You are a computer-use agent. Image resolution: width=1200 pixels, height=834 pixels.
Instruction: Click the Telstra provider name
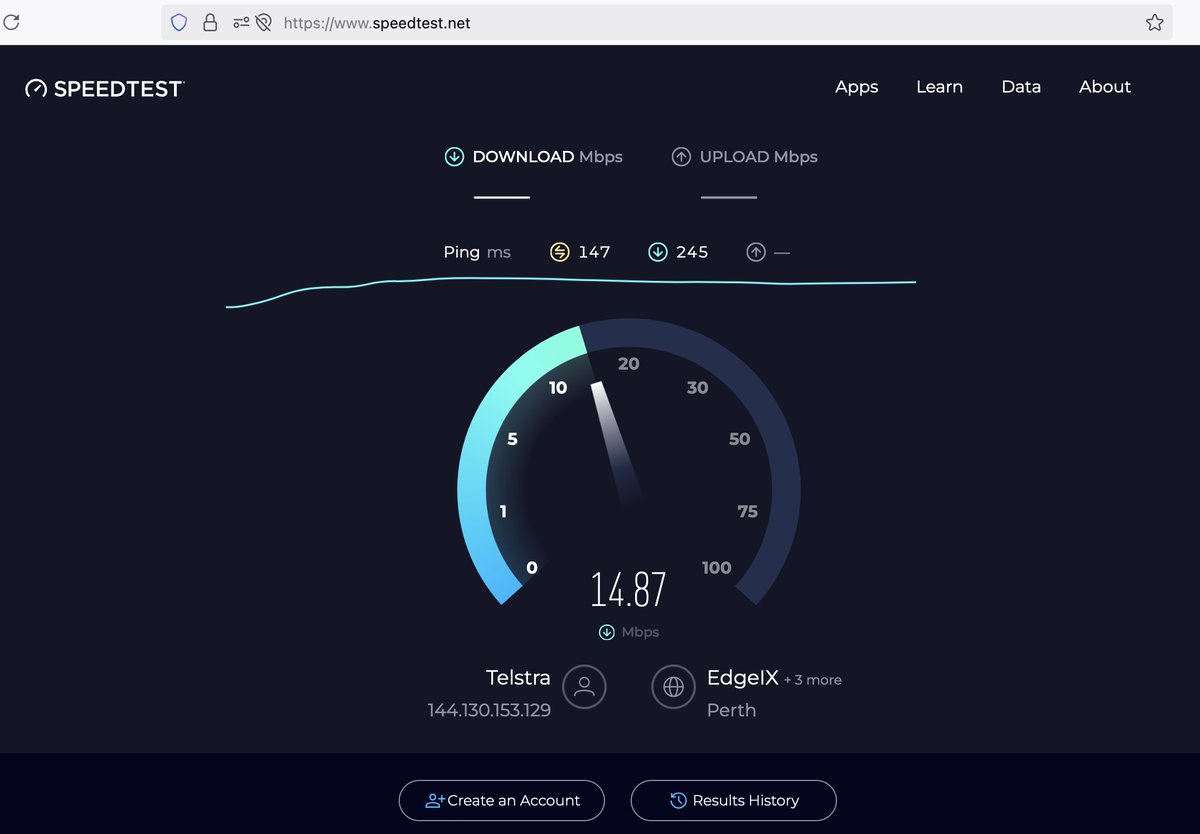[518, 678]
